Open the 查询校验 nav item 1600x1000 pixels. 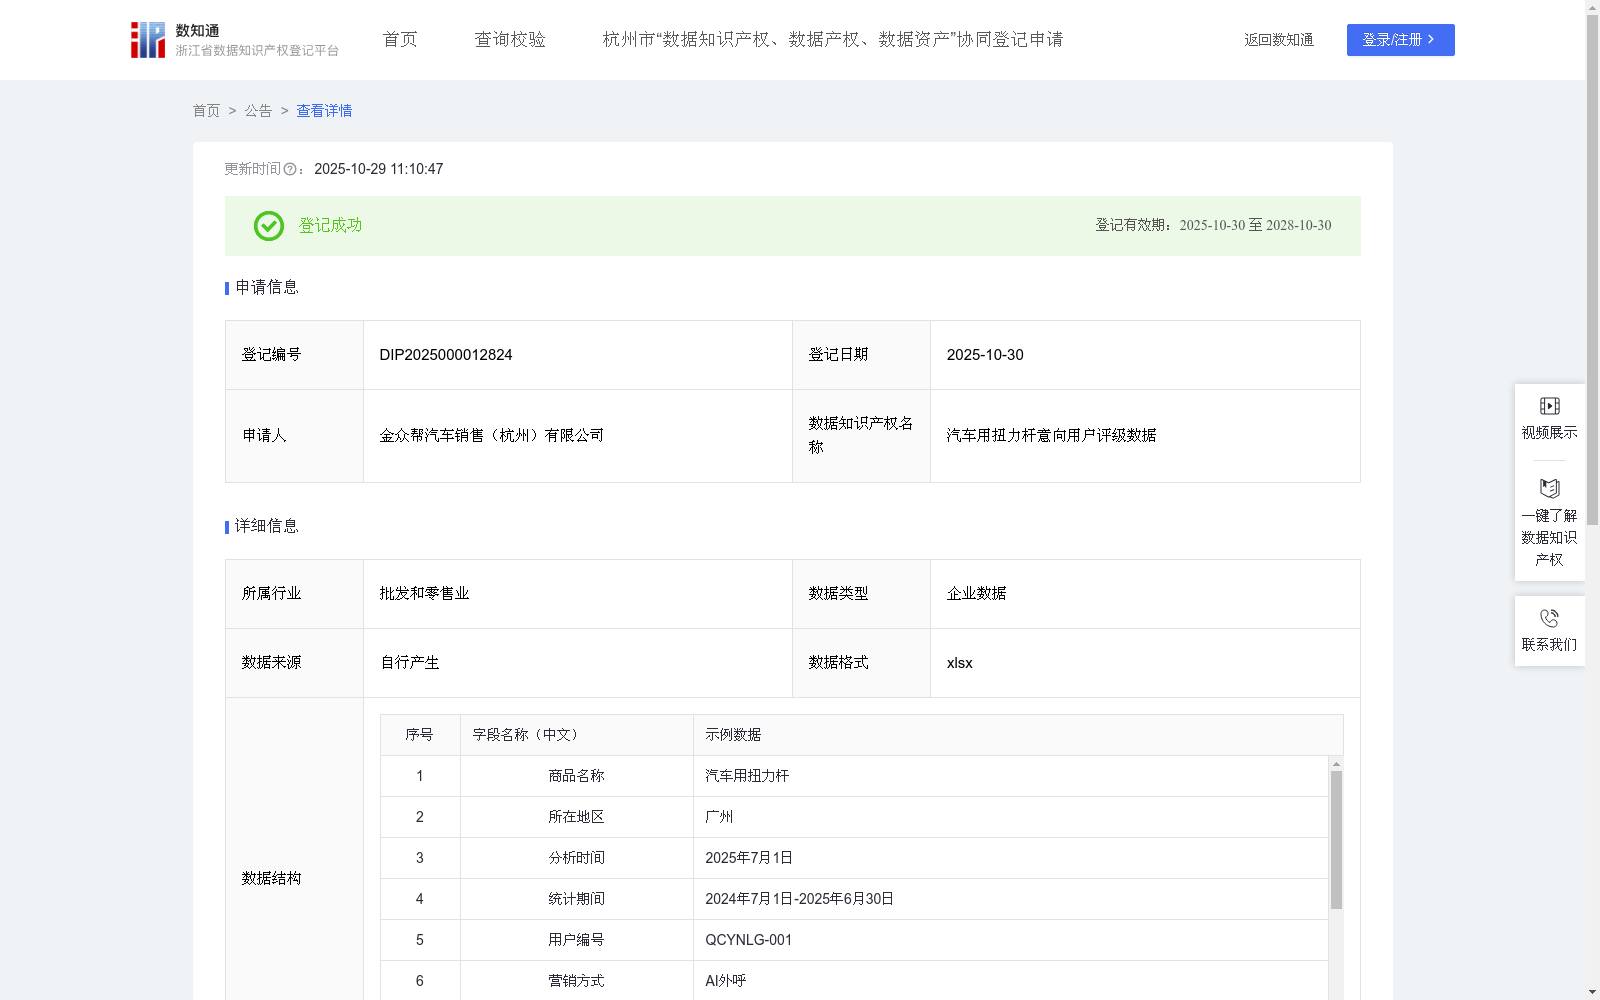click(510, 40)
